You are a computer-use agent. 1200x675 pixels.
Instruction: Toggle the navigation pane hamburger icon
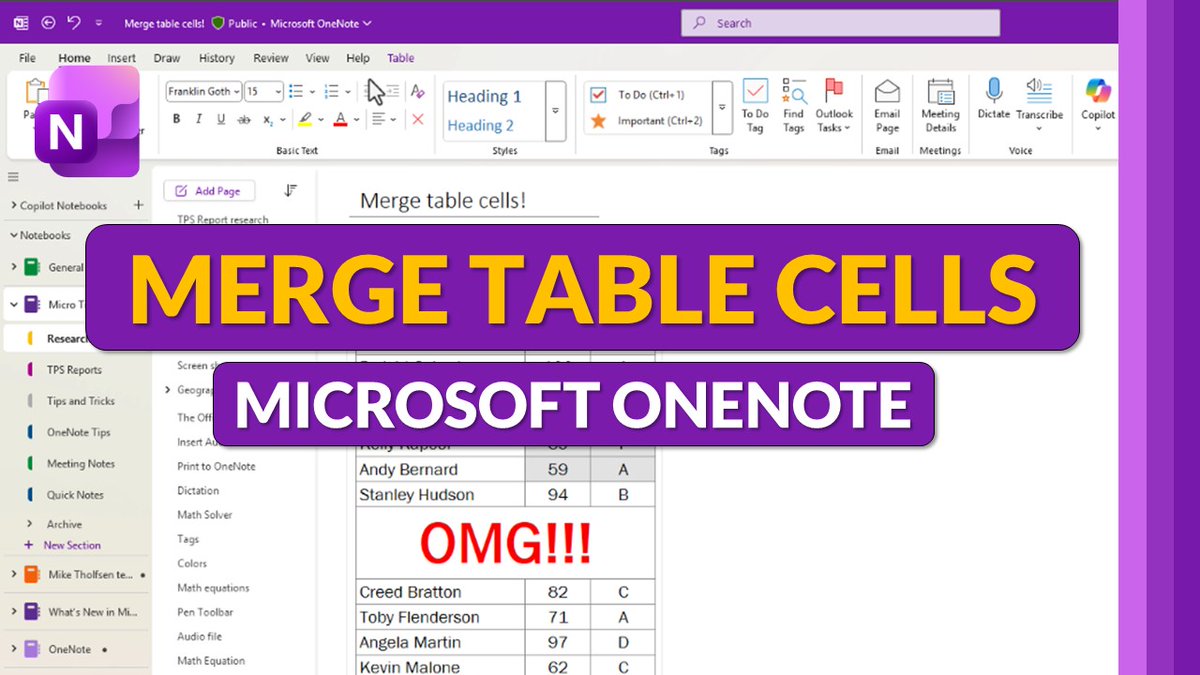tap(14, 177)
